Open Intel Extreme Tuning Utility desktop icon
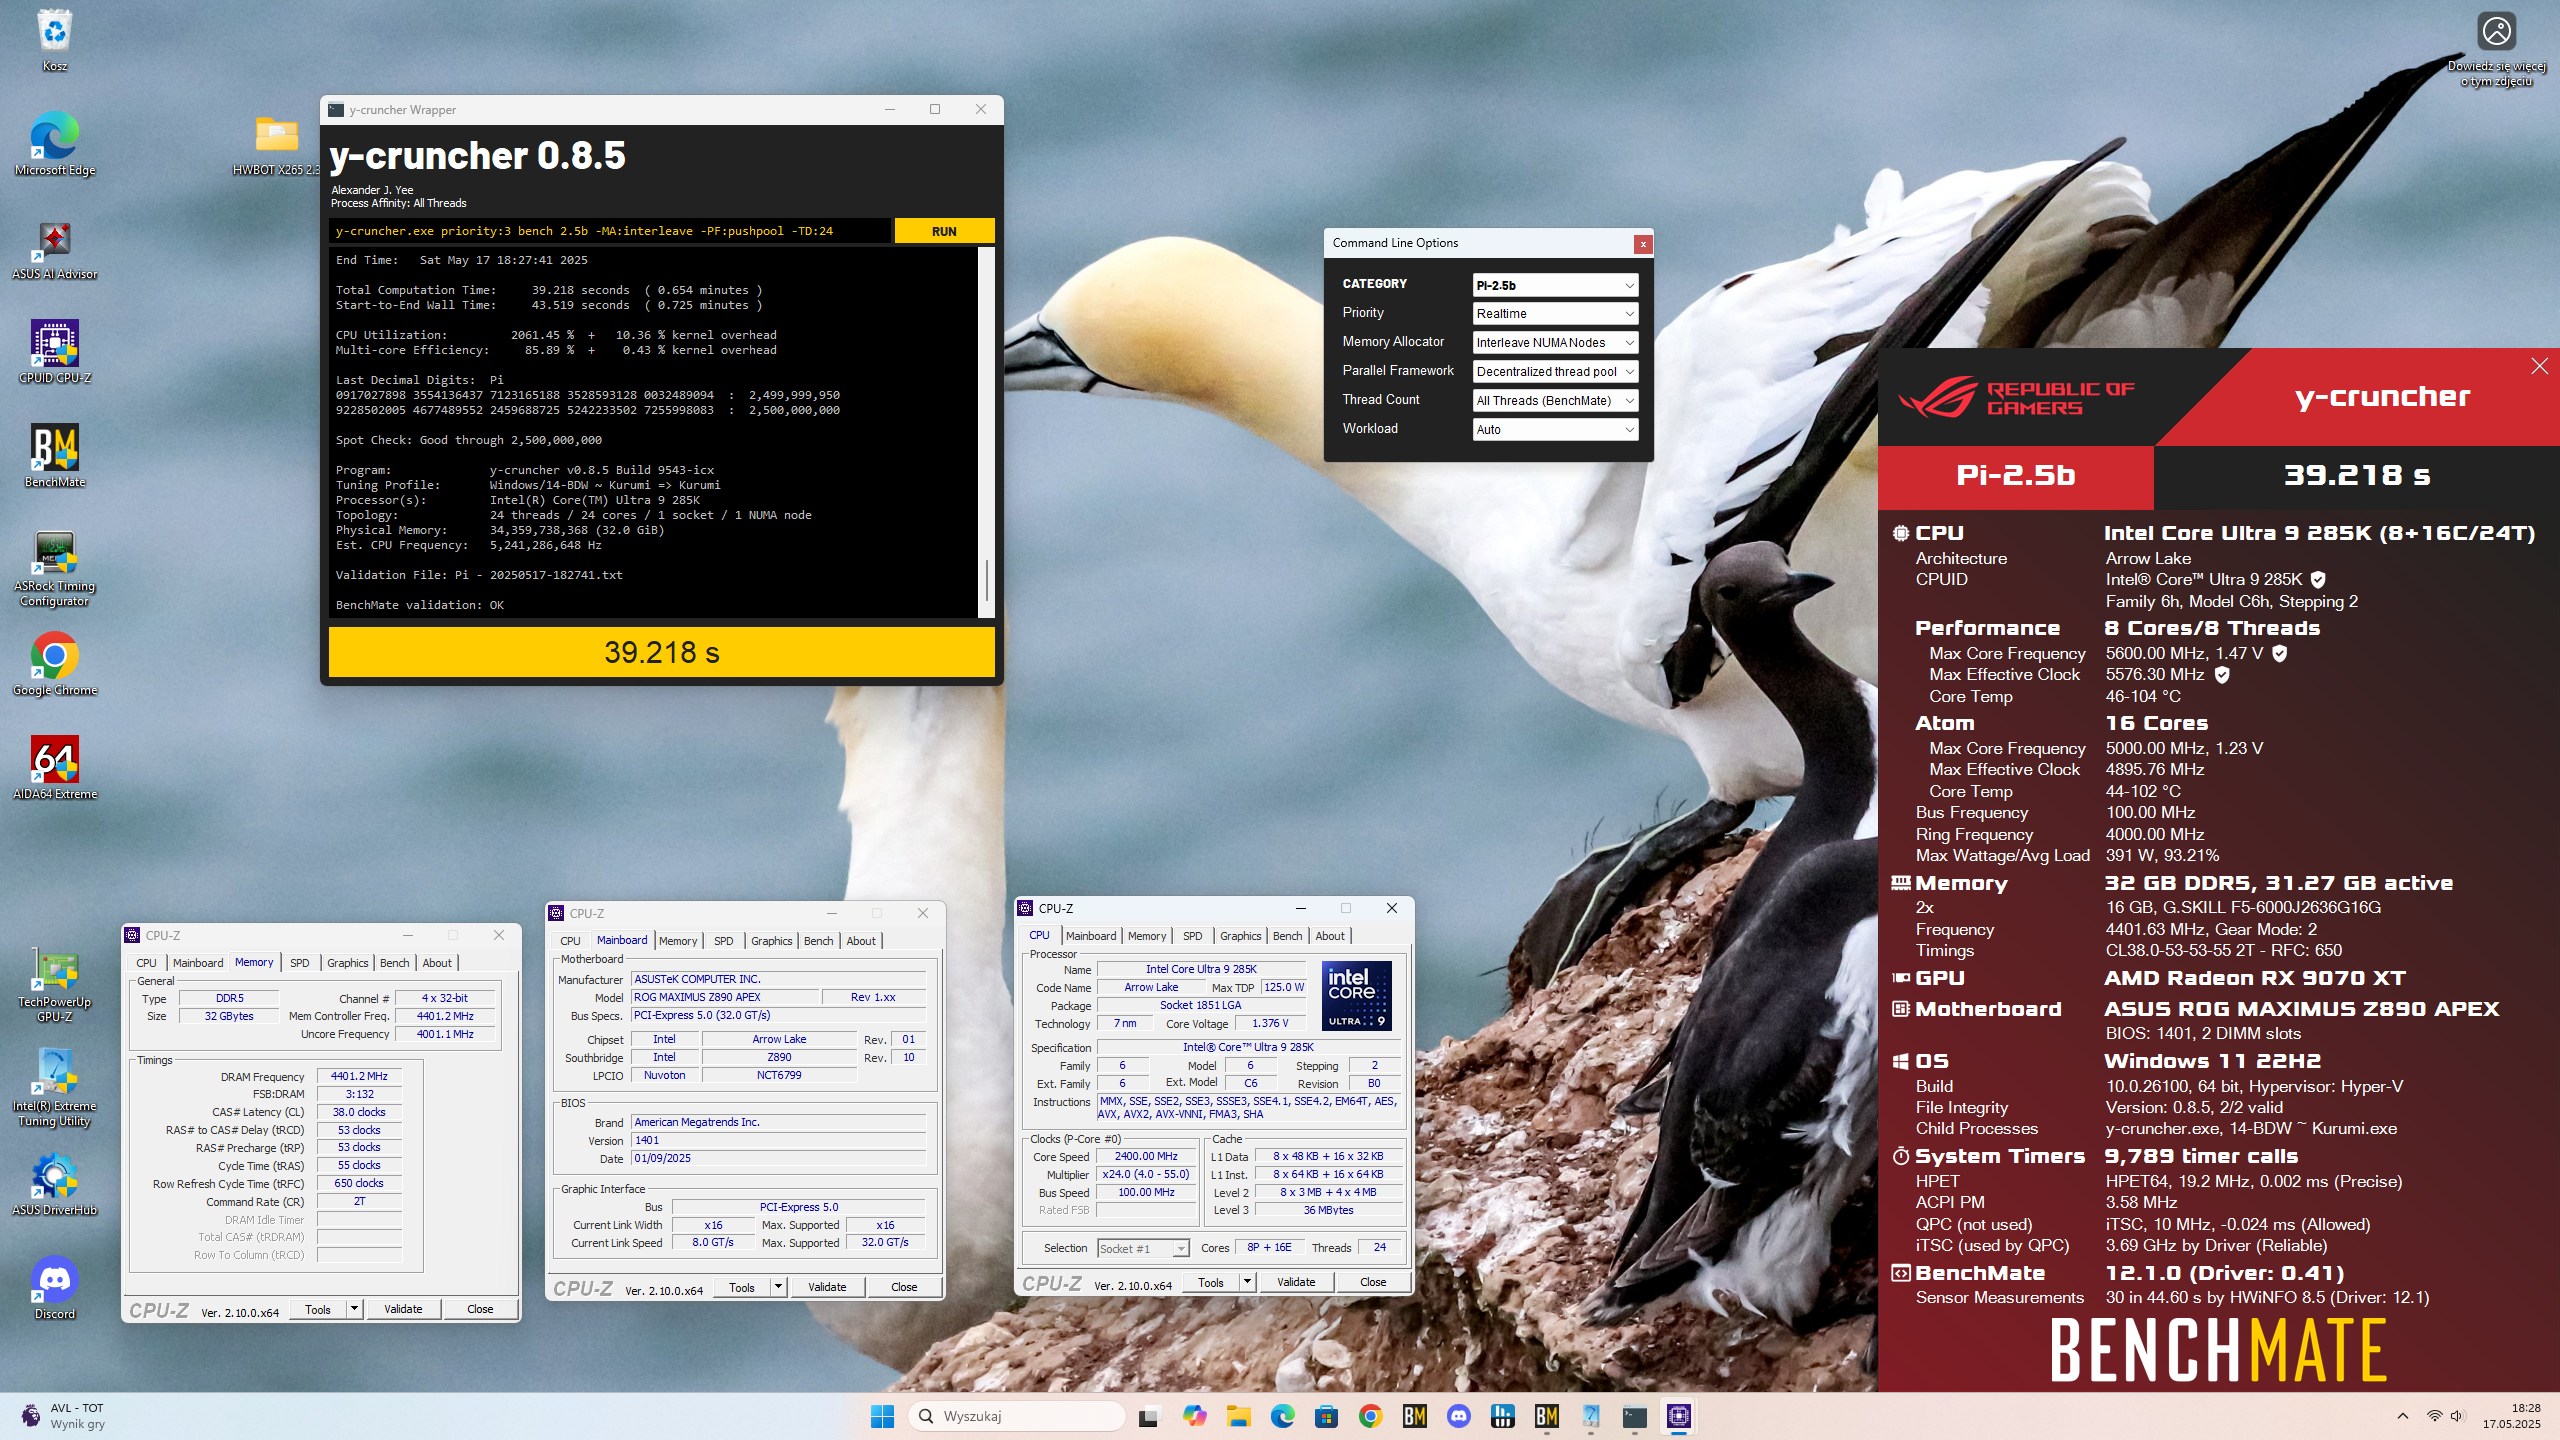 pos(54,1088)
